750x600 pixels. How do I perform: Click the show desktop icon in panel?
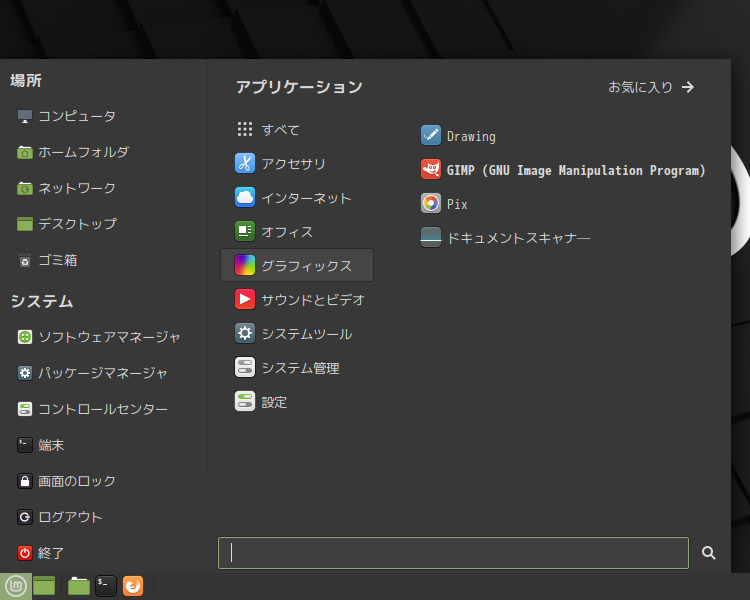(44, 586)
